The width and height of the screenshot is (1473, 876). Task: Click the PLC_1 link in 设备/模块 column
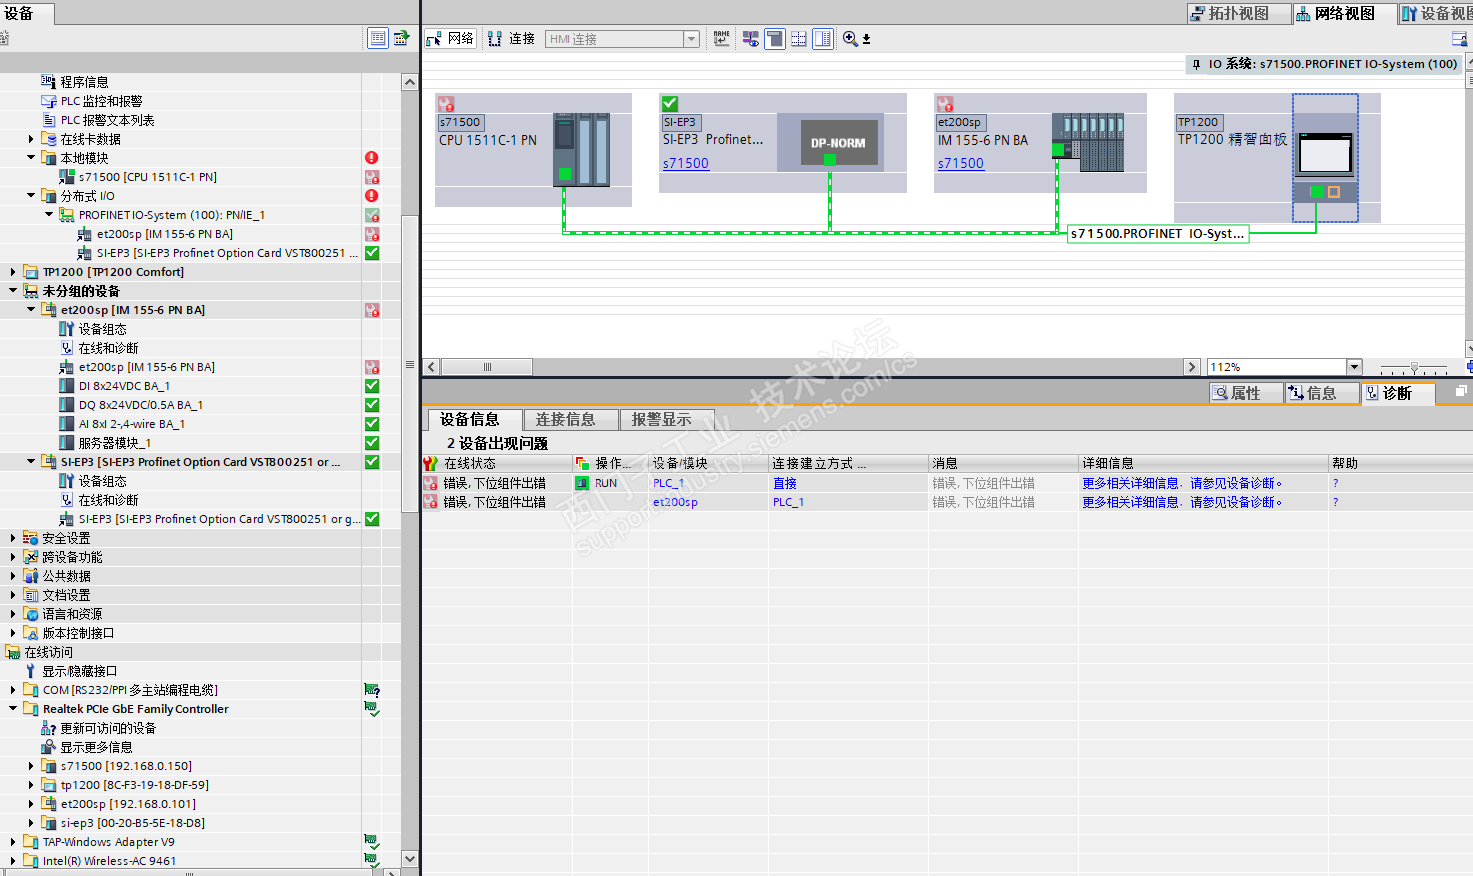pyautogui.click(x=668, y=483)
